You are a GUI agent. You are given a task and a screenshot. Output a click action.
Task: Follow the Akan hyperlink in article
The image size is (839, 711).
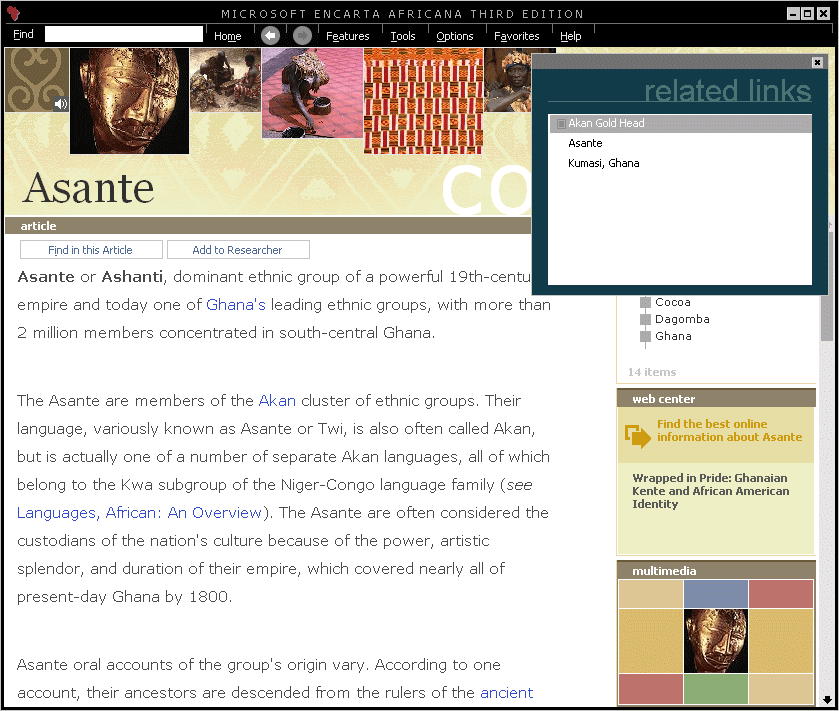[x=277, y=401]
